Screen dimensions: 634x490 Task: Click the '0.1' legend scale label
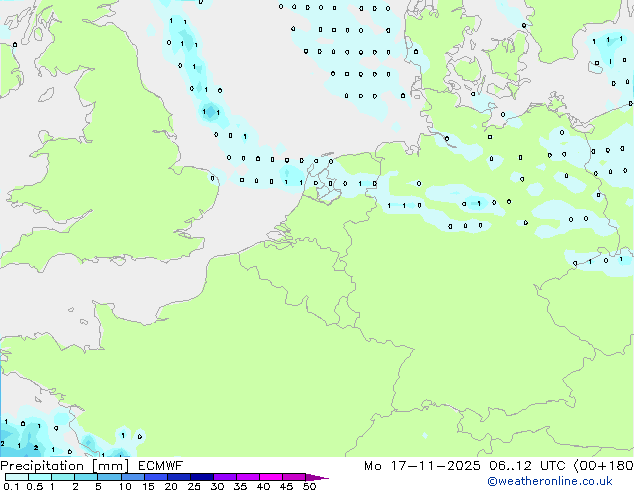(11, 486)
